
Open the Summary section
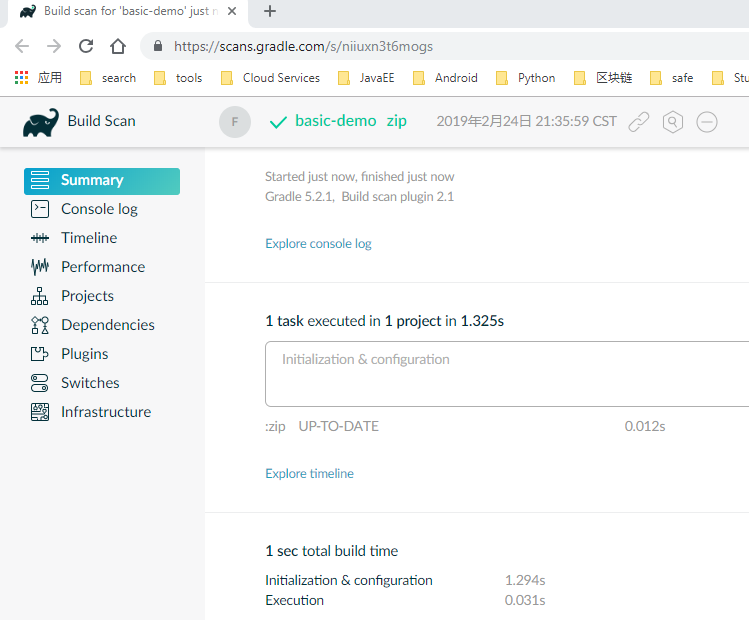point(102,181)
